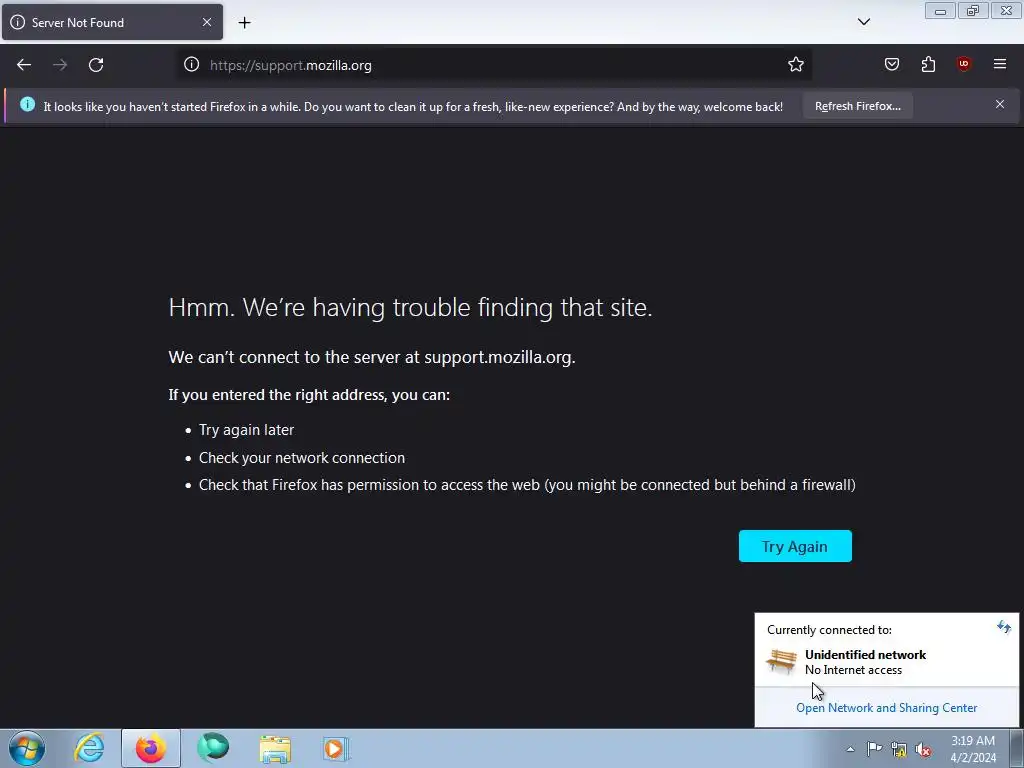Open Network and Sharing Center

(x=886, y=708)
